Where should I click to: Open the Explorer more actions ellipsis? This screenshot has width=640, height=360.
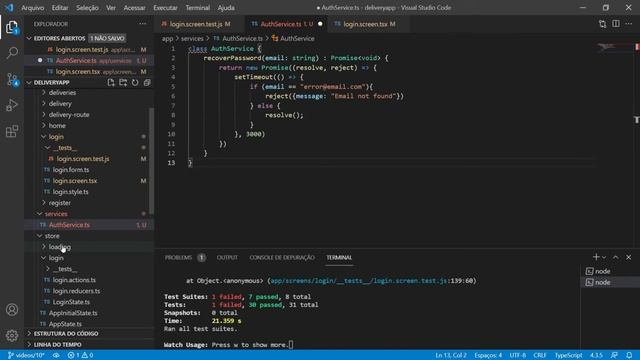coord(142,24)
